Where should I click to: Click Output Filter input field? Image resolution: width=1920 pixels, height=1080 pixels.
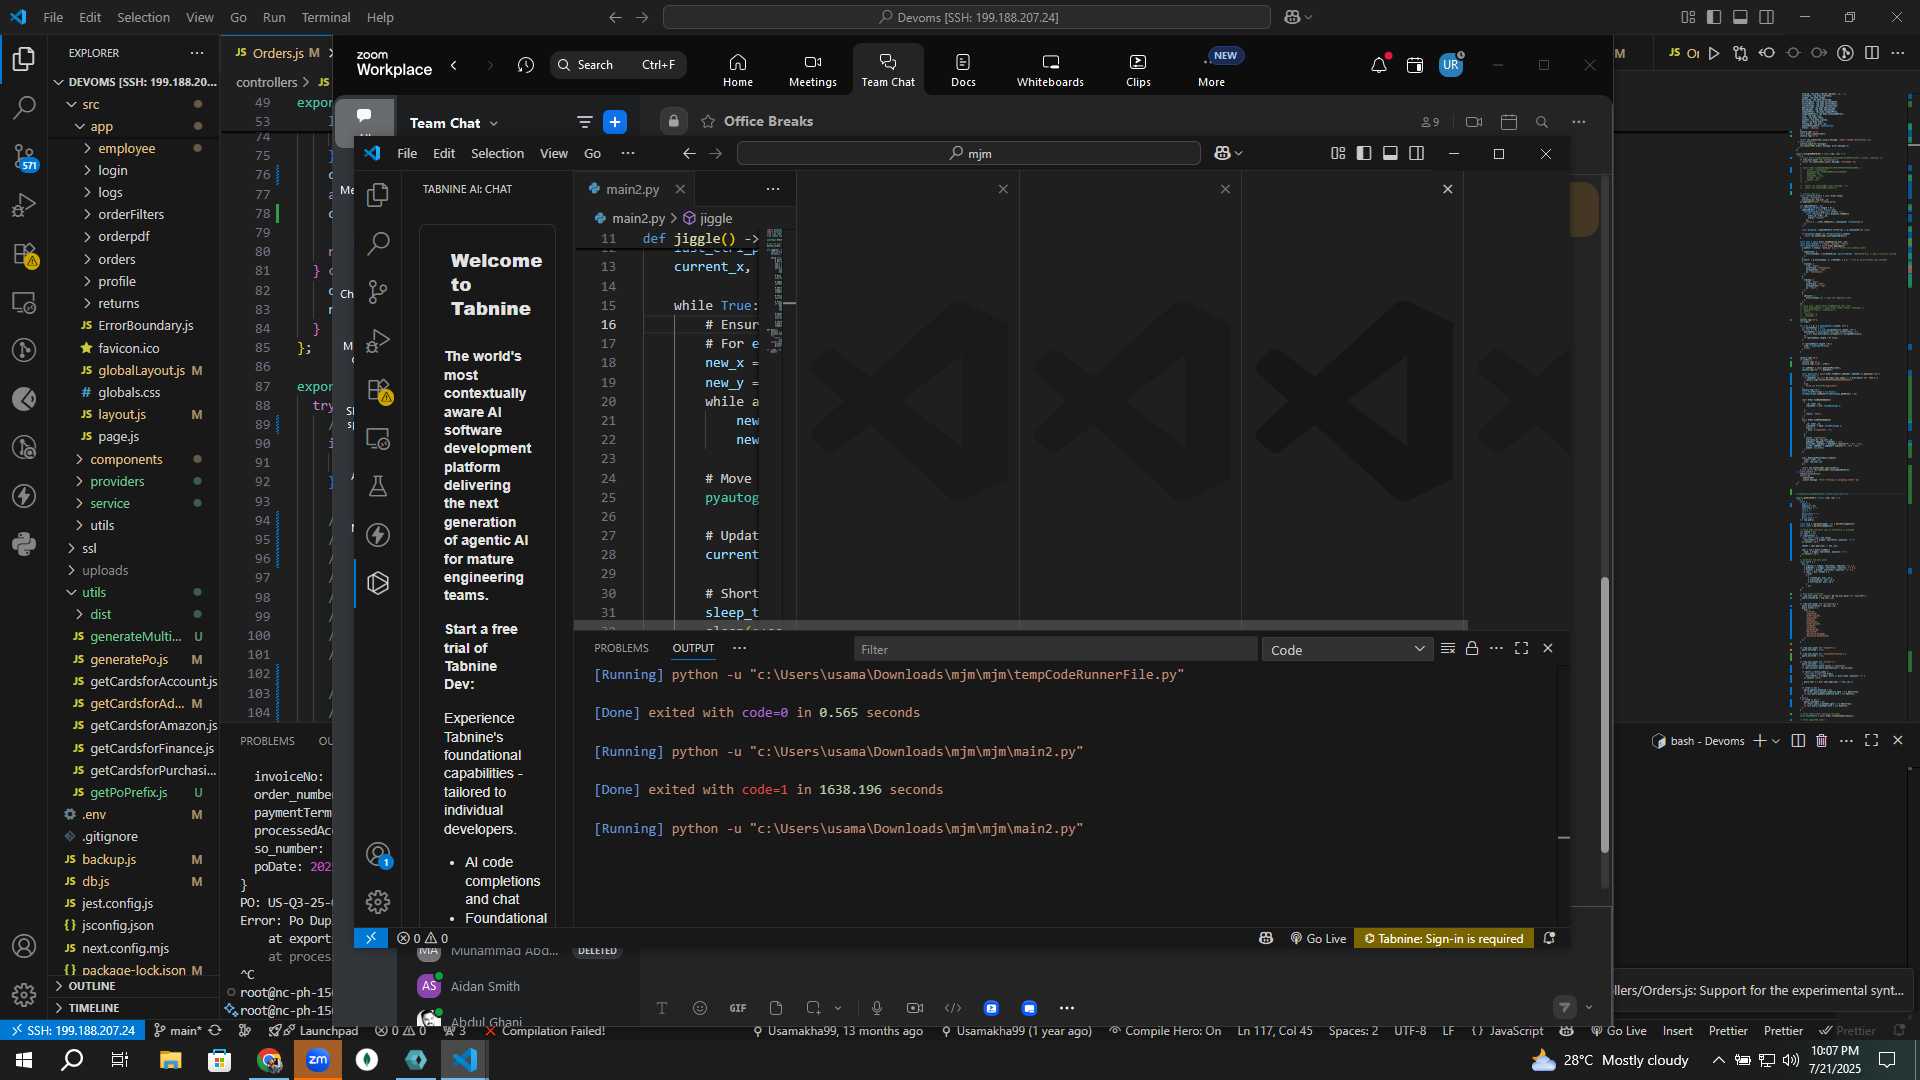point(1055,650)
